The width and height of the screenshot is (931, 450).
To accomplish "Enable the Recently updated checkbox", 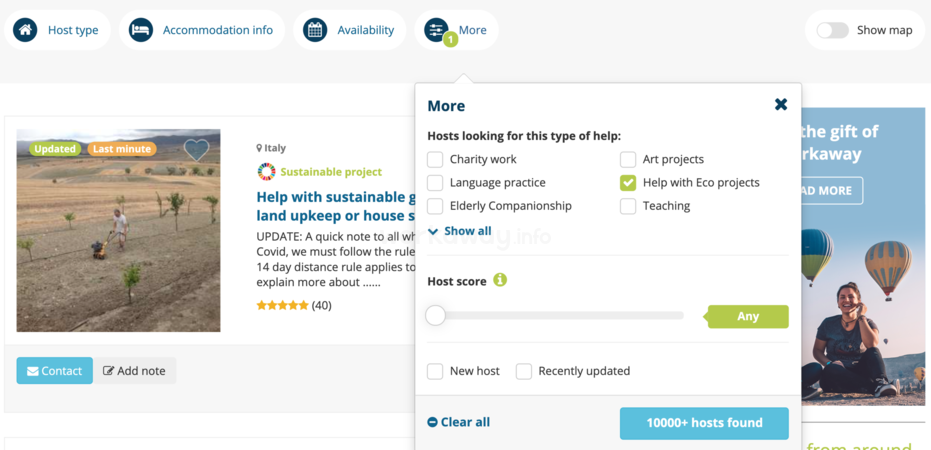I will pyautogui.click(x=524, y=372).
